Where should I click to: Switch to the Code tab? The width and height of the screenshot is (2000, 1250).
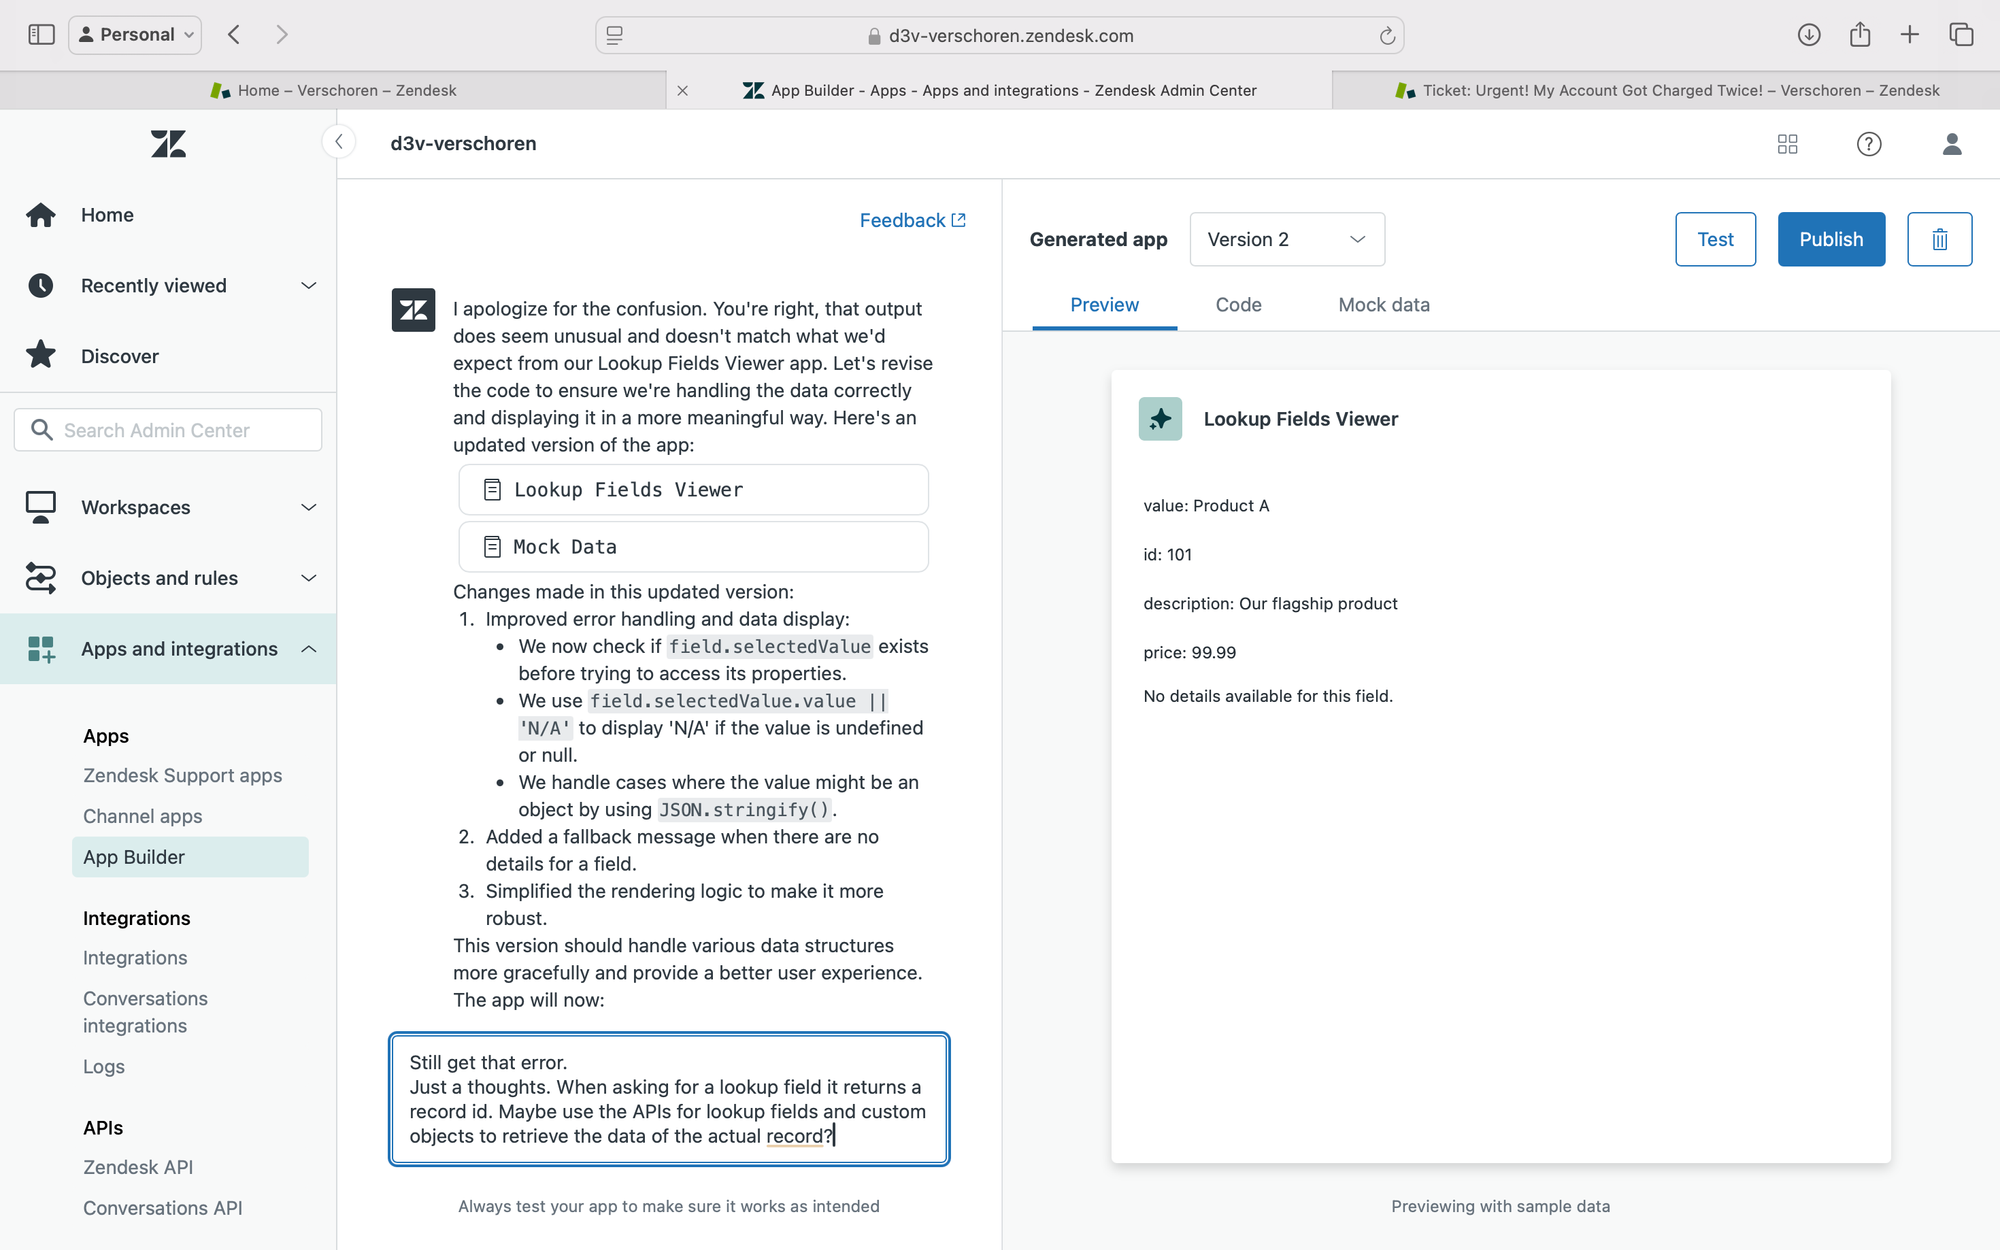coord(1238,305)
